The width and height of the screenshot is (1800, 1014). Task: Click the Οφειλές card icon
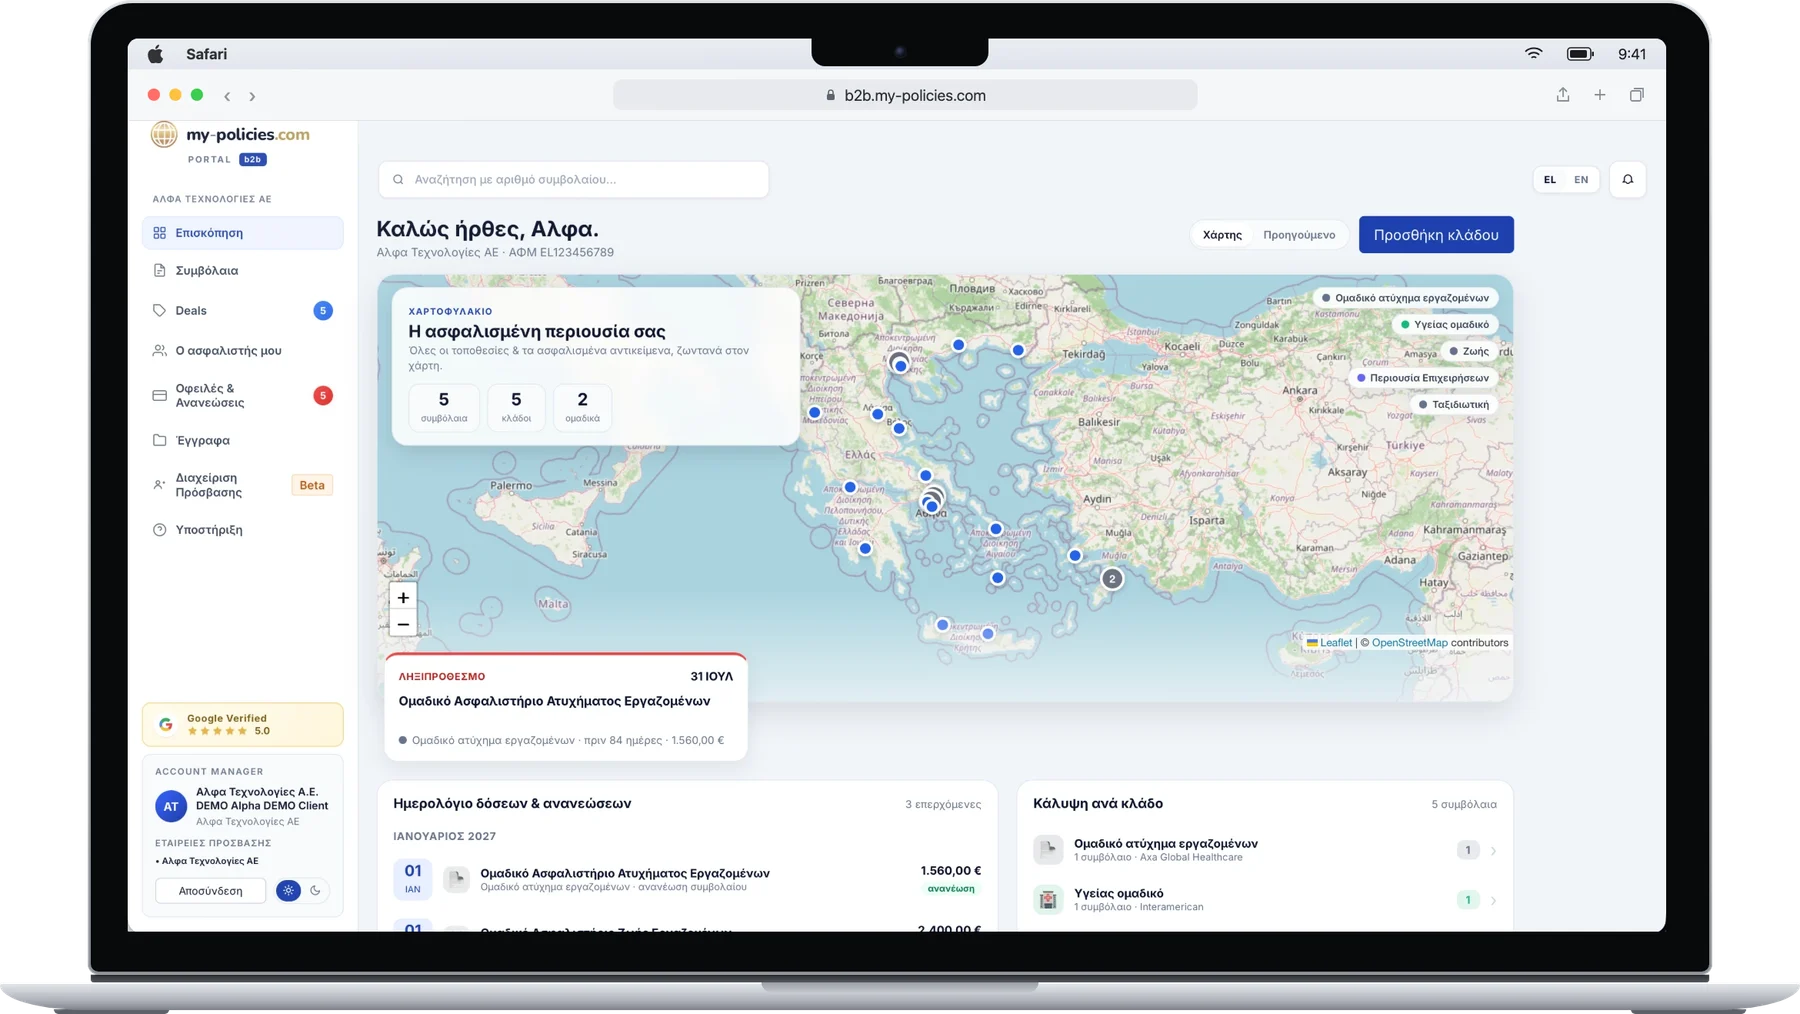point(159,396)
